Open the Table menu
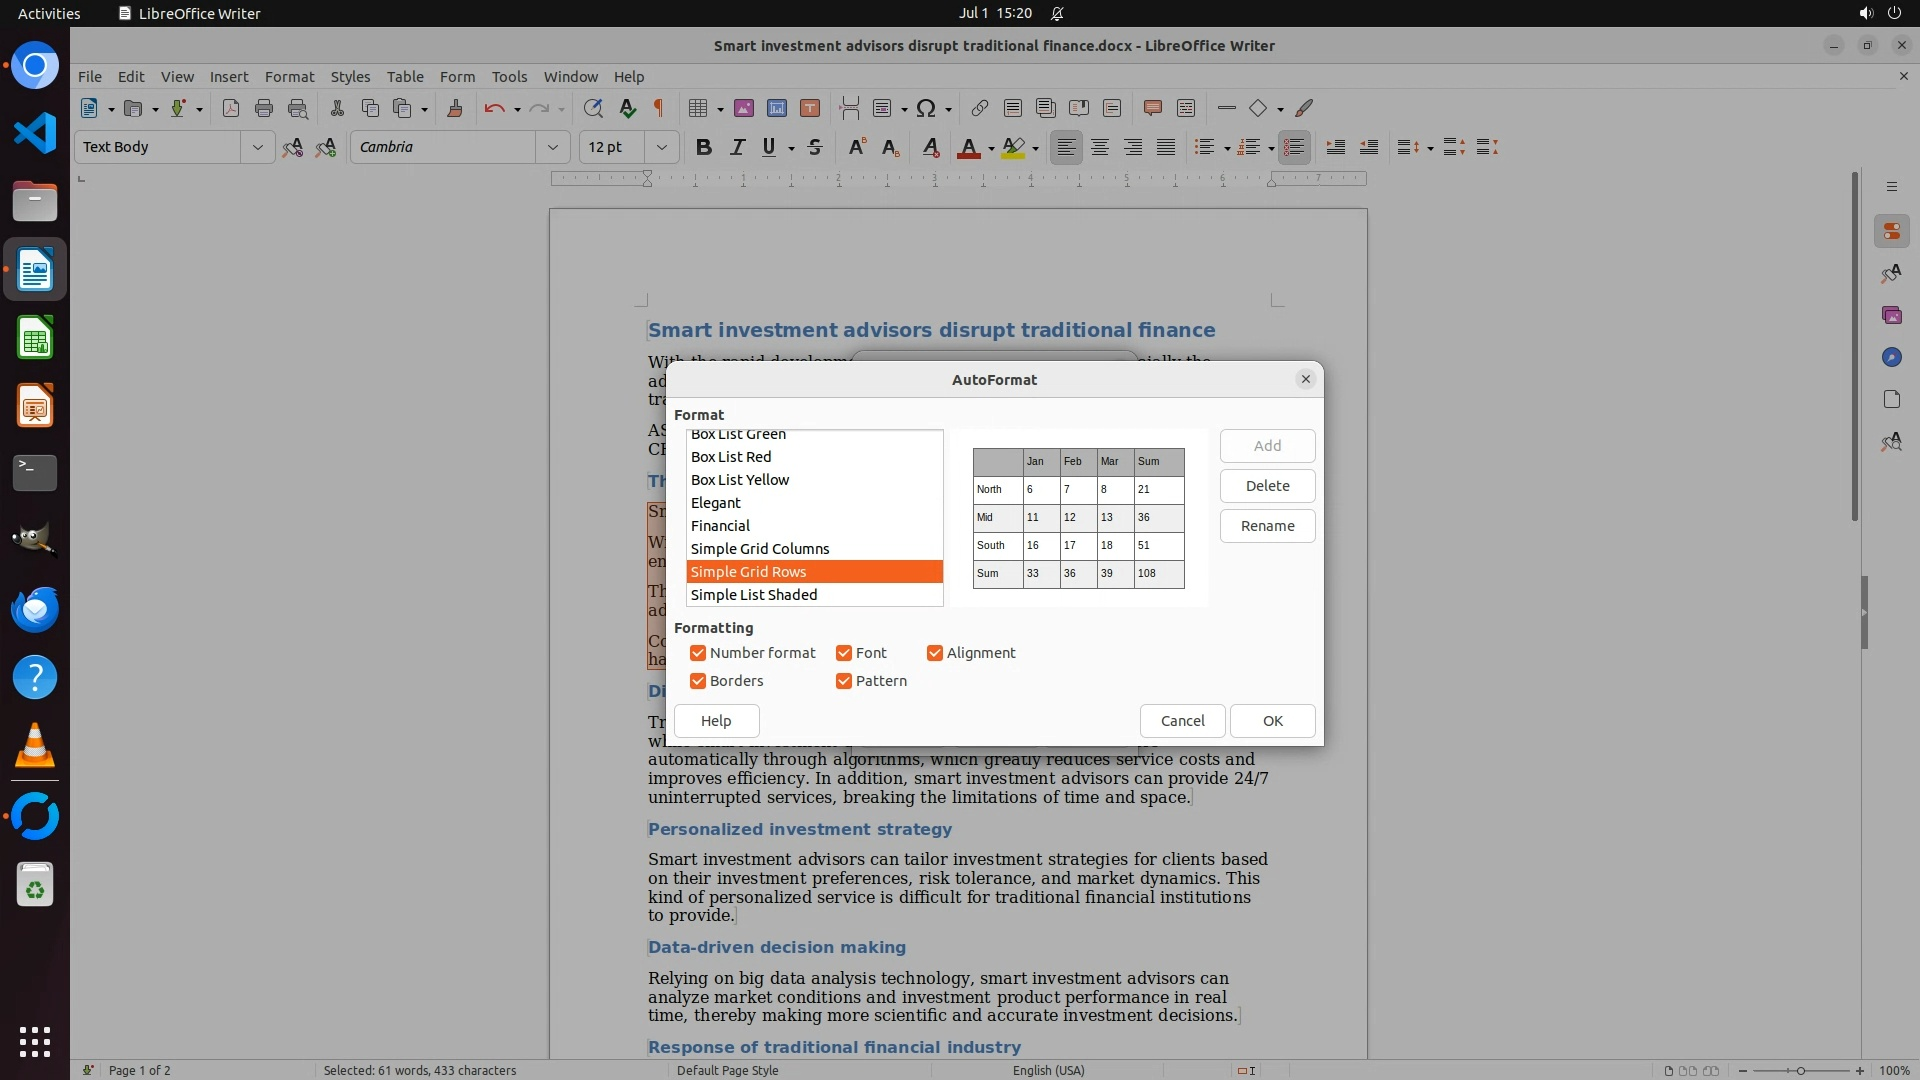Viewport: 1920px width, 1080px height. (x=405, y=77)
